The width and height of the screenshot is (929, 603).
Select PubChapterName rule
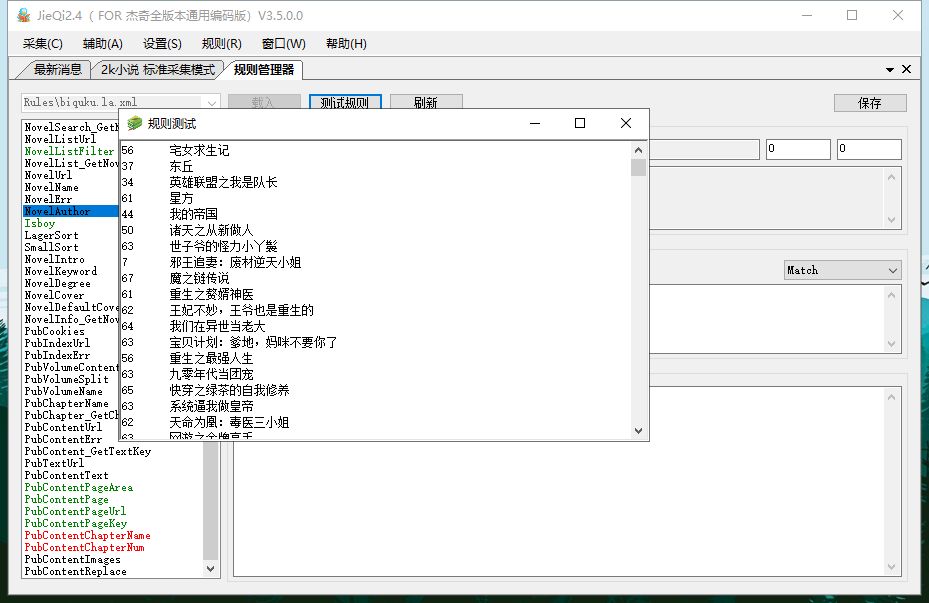click(66, 403)
